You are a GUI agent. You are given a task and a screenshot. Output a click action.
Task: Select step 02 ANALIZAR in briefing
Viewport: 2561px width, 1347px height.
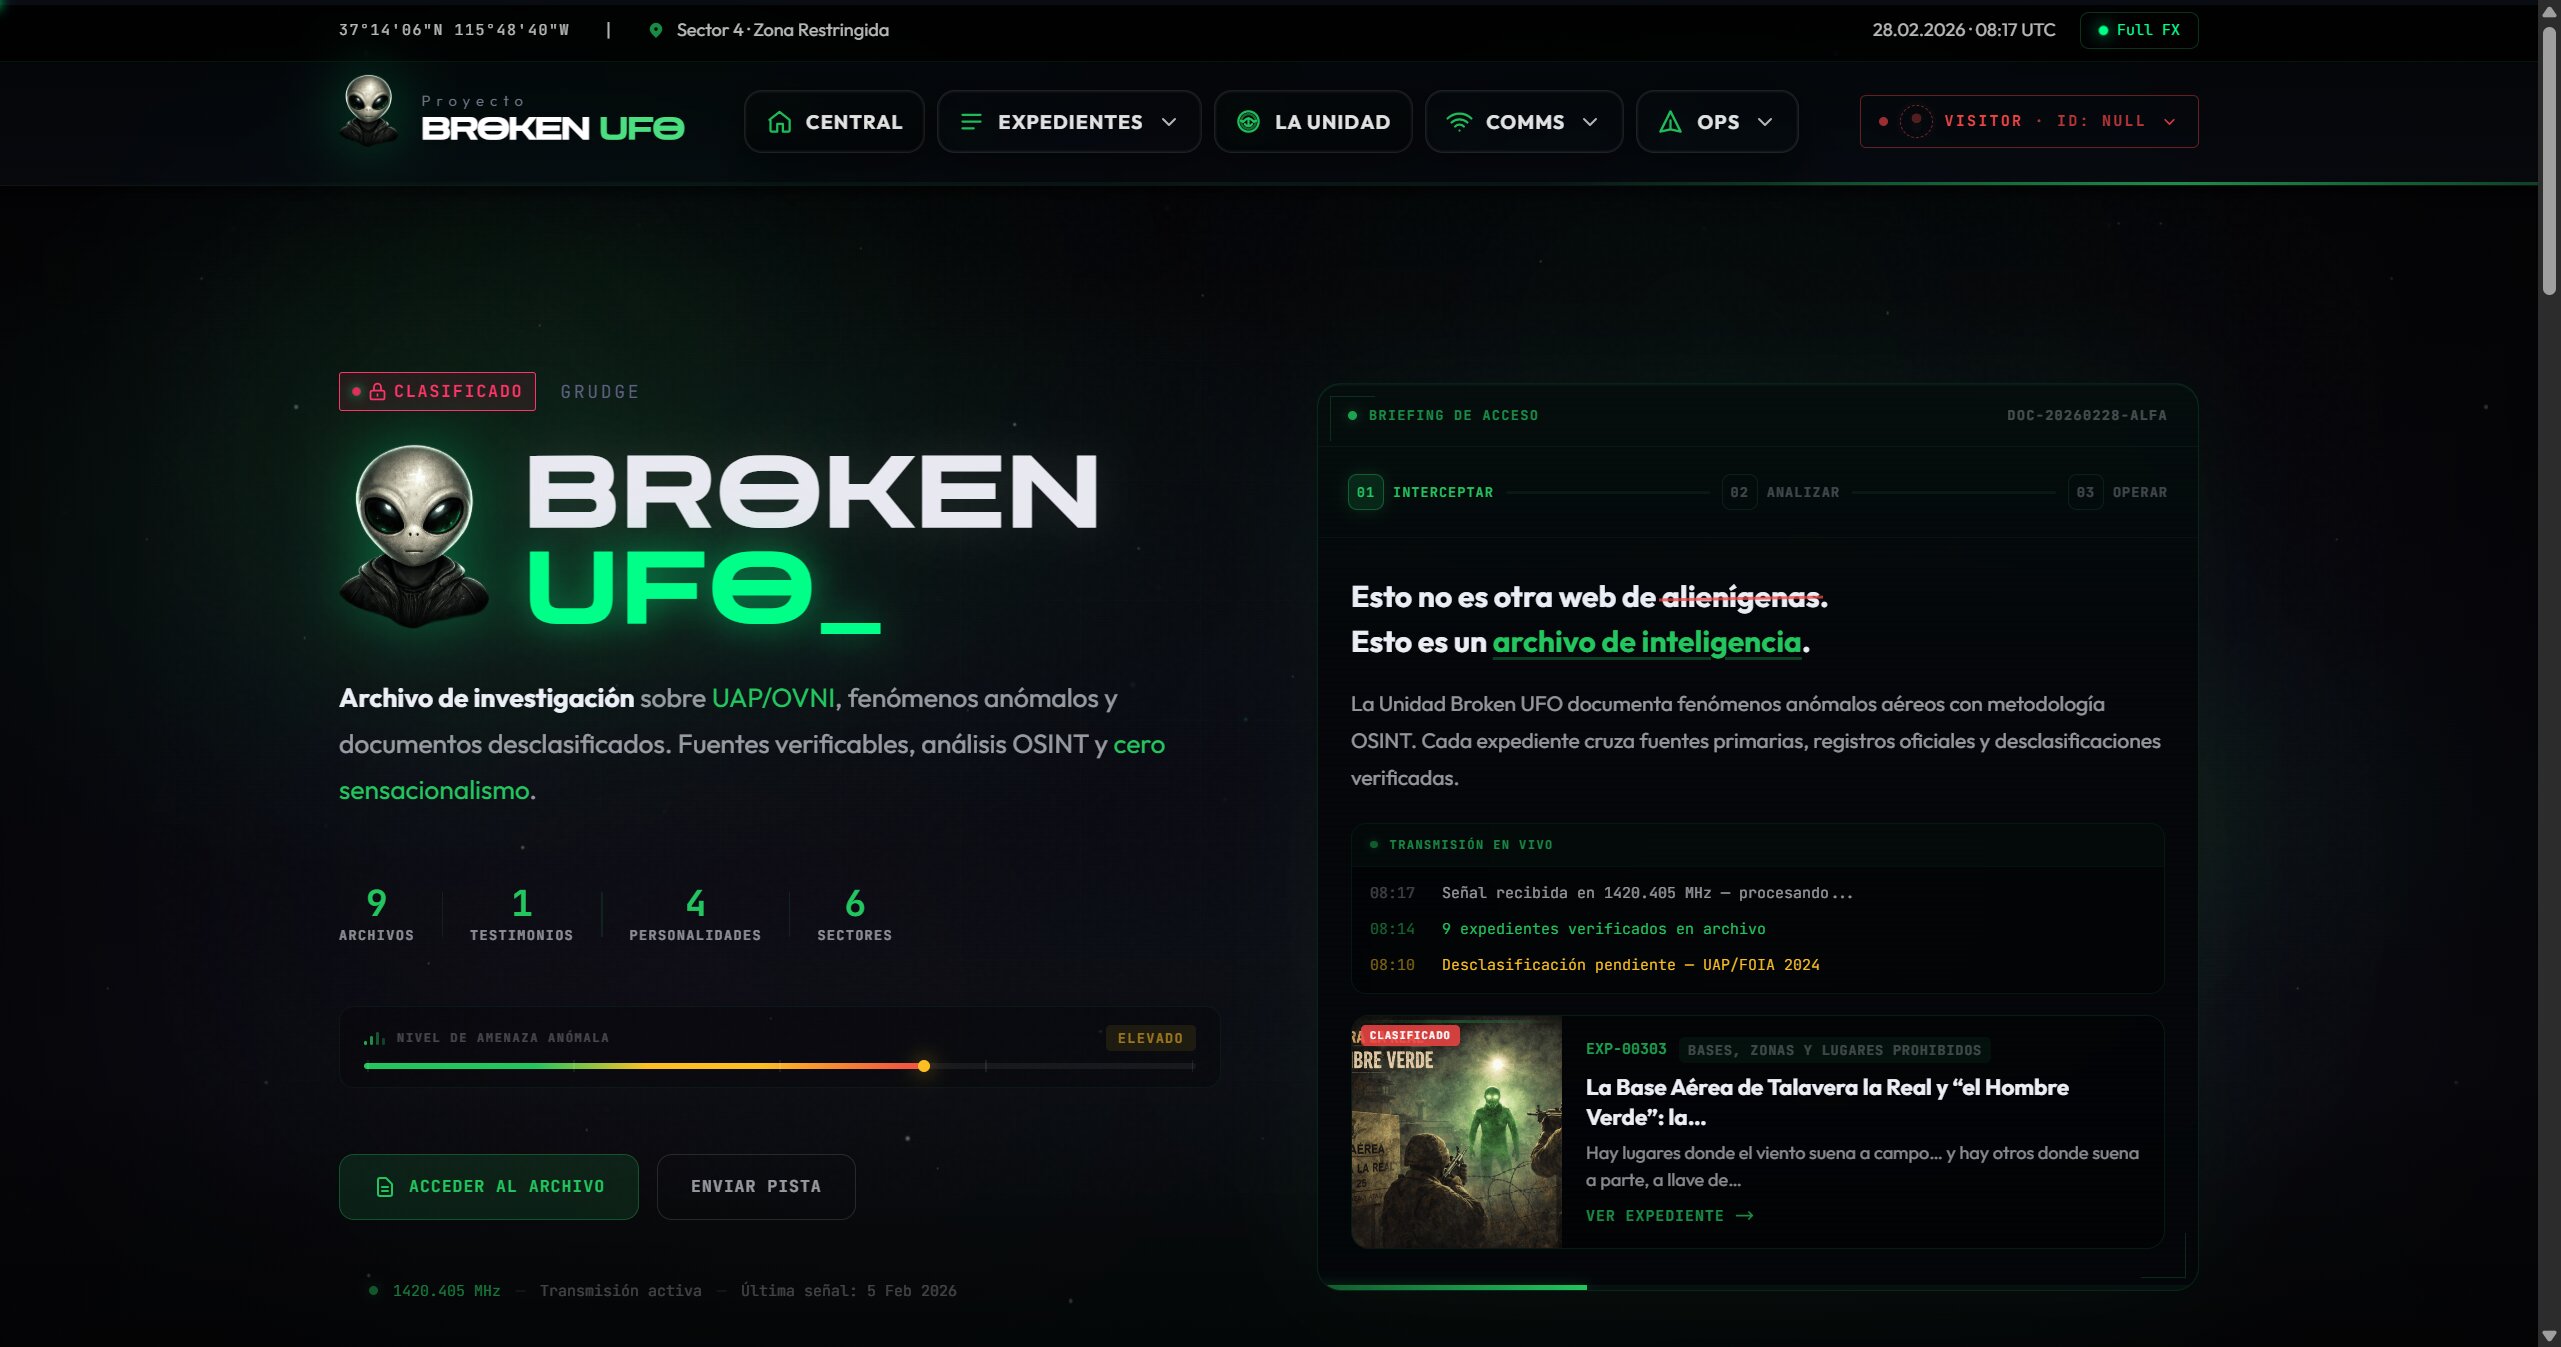click(1781, 492)
